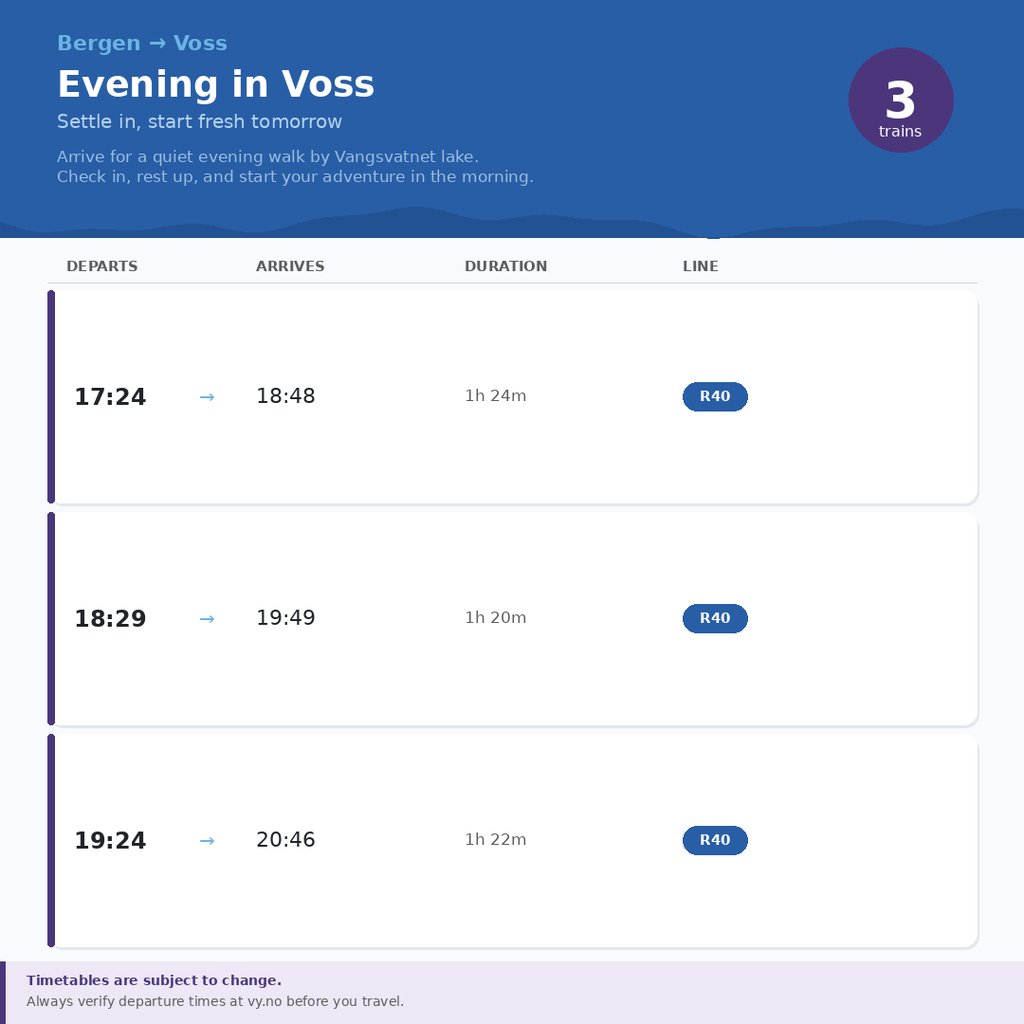Click the timetables disclaimer banner at the bottom
This screenshot has width=1024, height=1024.
(x=512, y=990)
